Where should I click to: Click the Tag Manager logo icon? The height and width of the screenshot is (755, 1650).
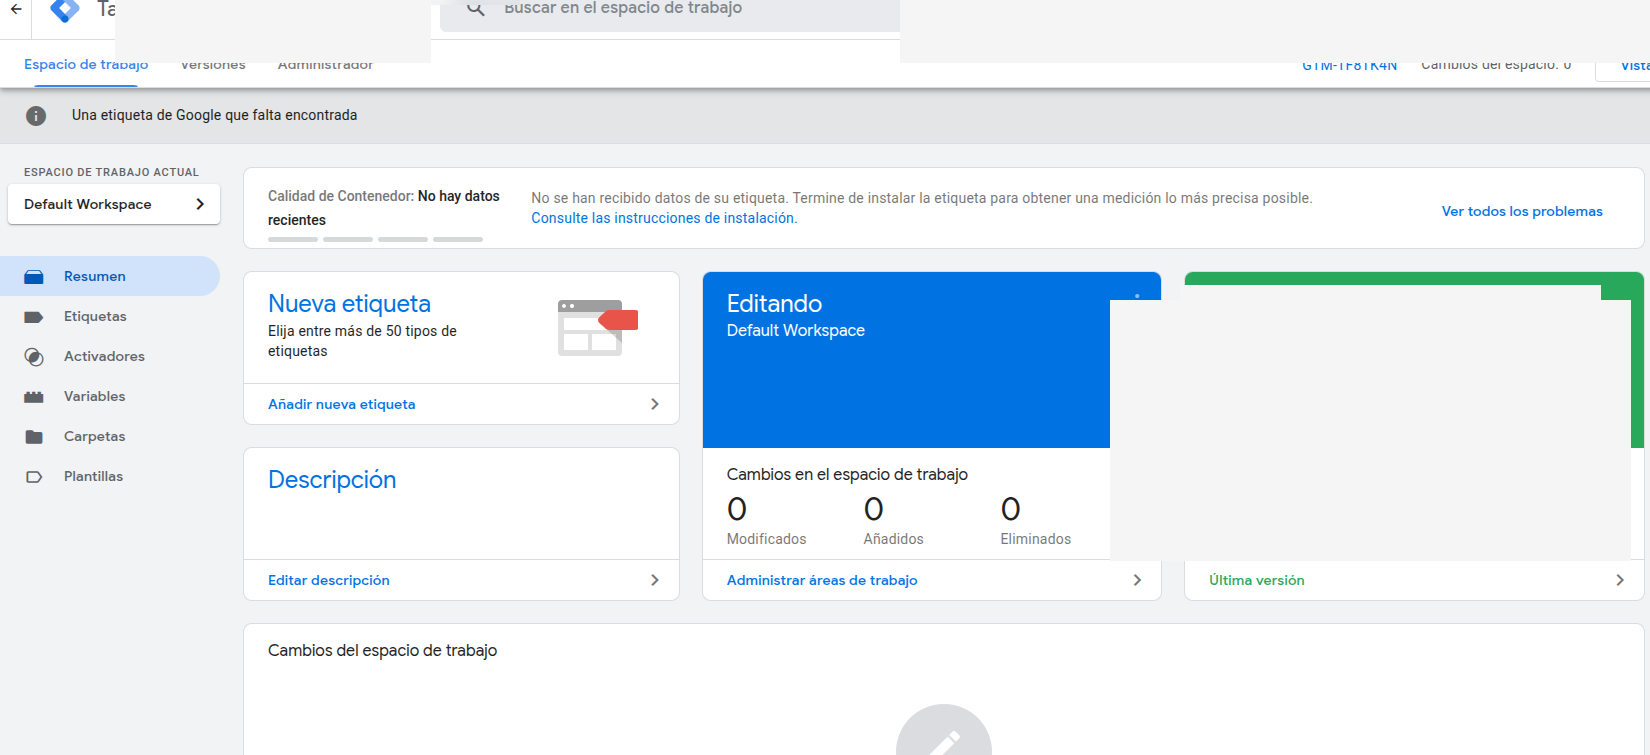point(65,10)
